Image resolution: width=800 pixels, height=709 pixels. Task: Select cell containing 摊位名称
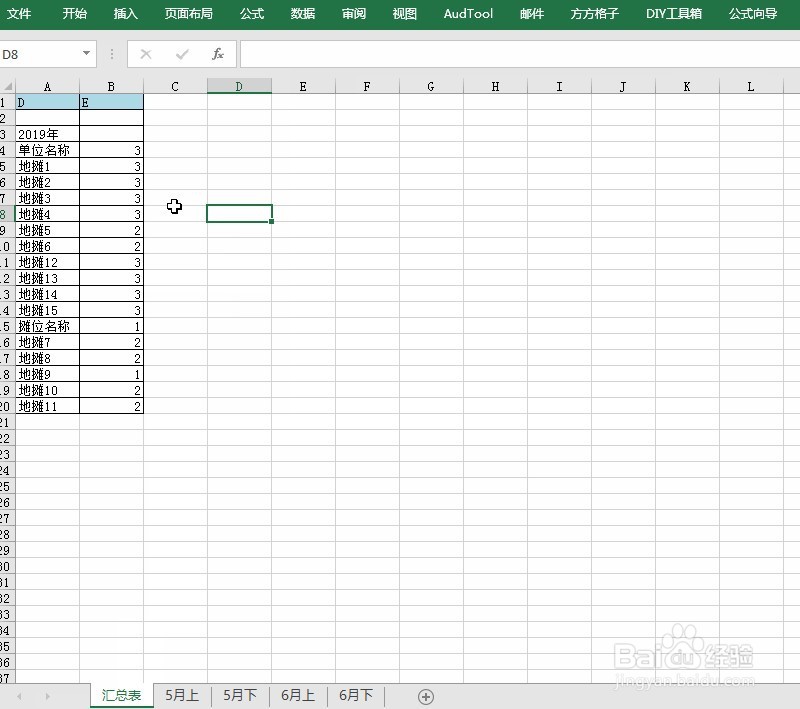point(47,326)
